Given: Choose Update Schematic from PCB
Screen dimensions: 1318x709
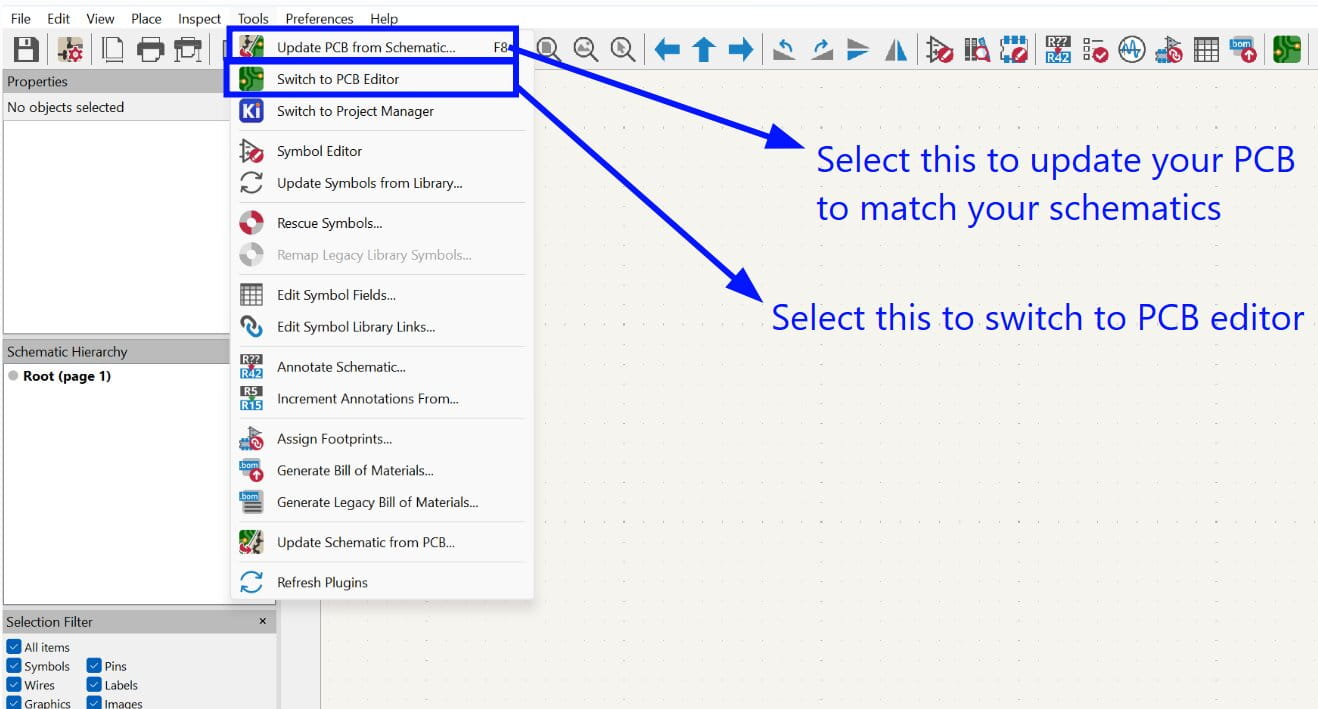Looking at the screenshot, I should coord(382,542).
